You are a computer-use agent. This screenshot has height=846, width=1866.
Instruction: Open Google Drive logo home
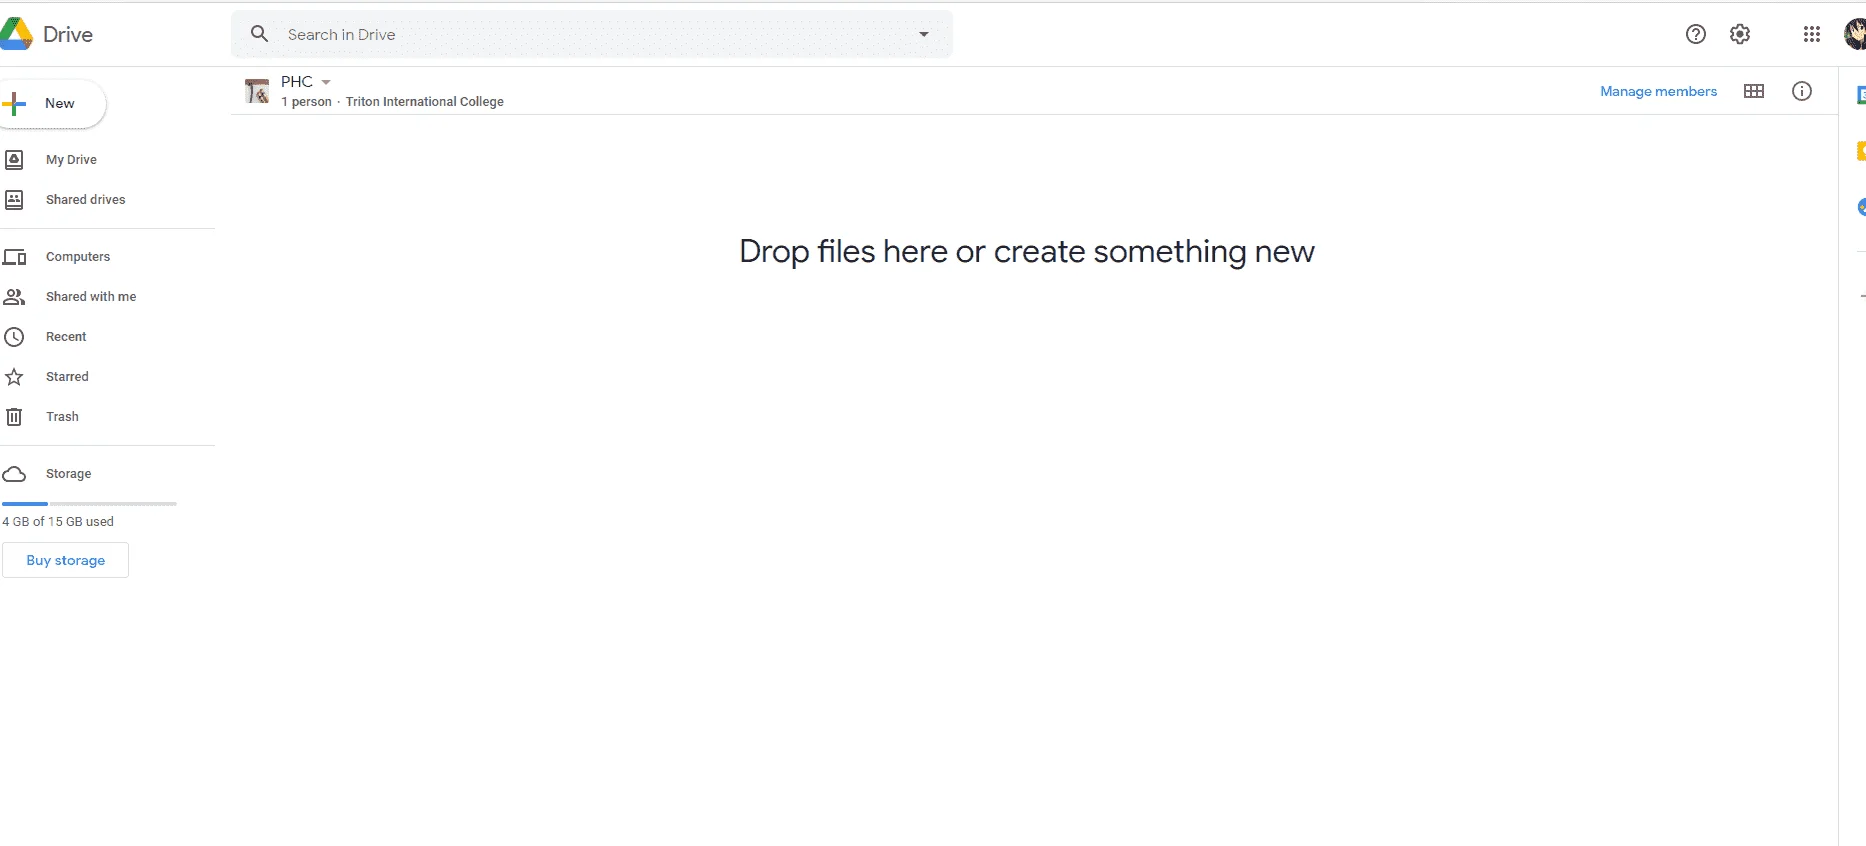tap(47, 34)
